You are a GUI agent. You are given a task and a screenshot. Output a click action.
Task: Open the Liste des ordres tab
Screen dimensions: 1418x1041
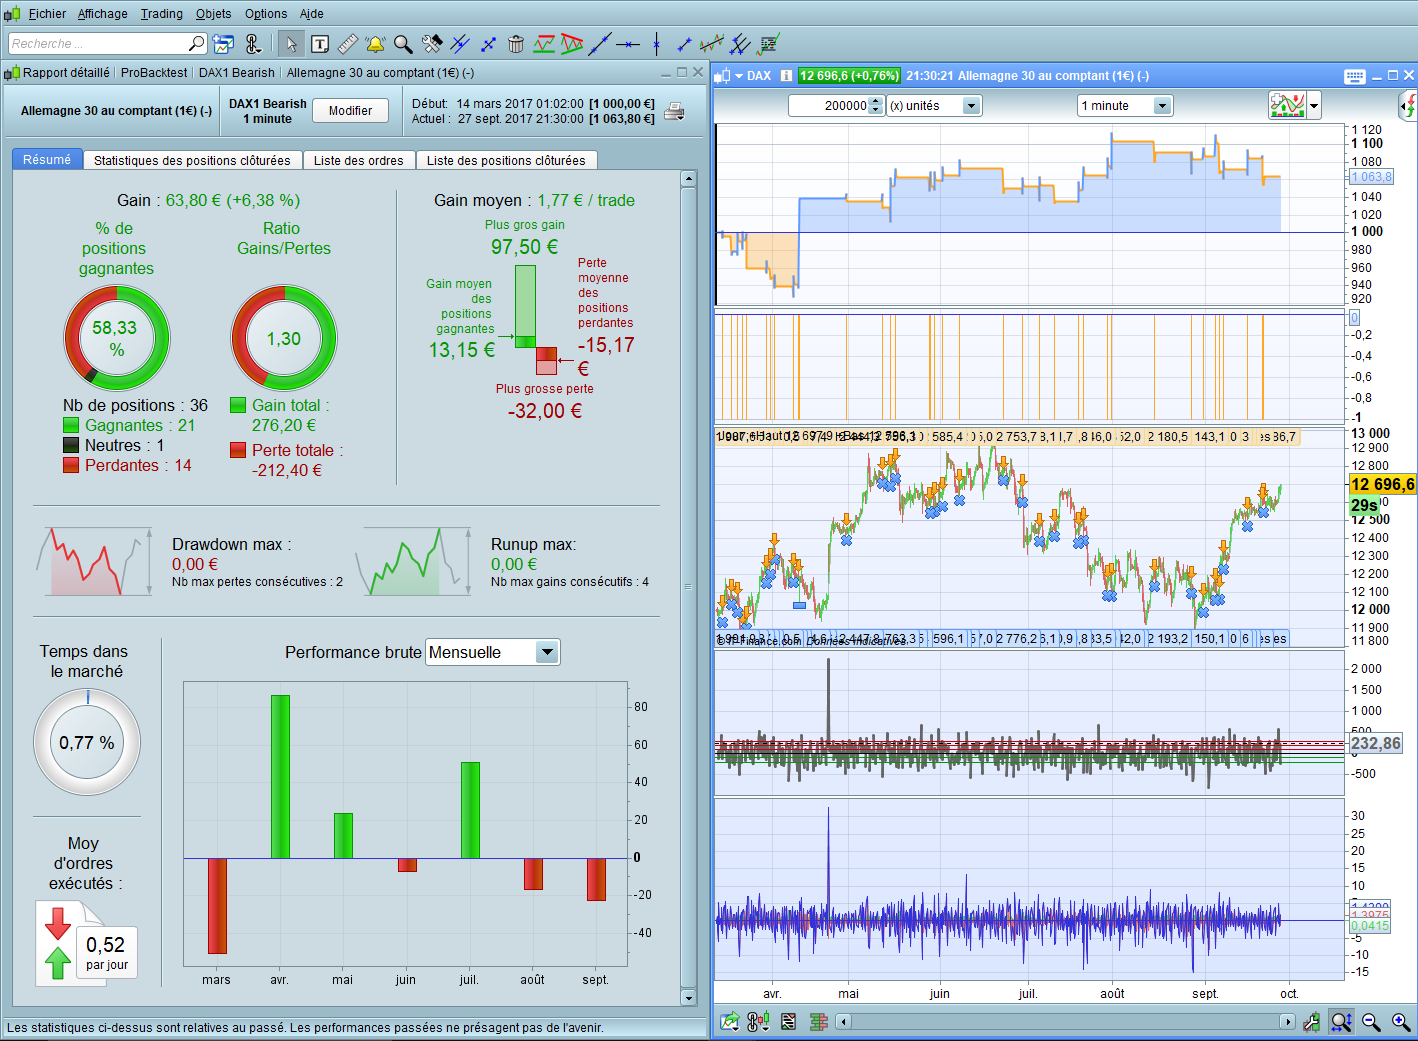coord(359,160)
